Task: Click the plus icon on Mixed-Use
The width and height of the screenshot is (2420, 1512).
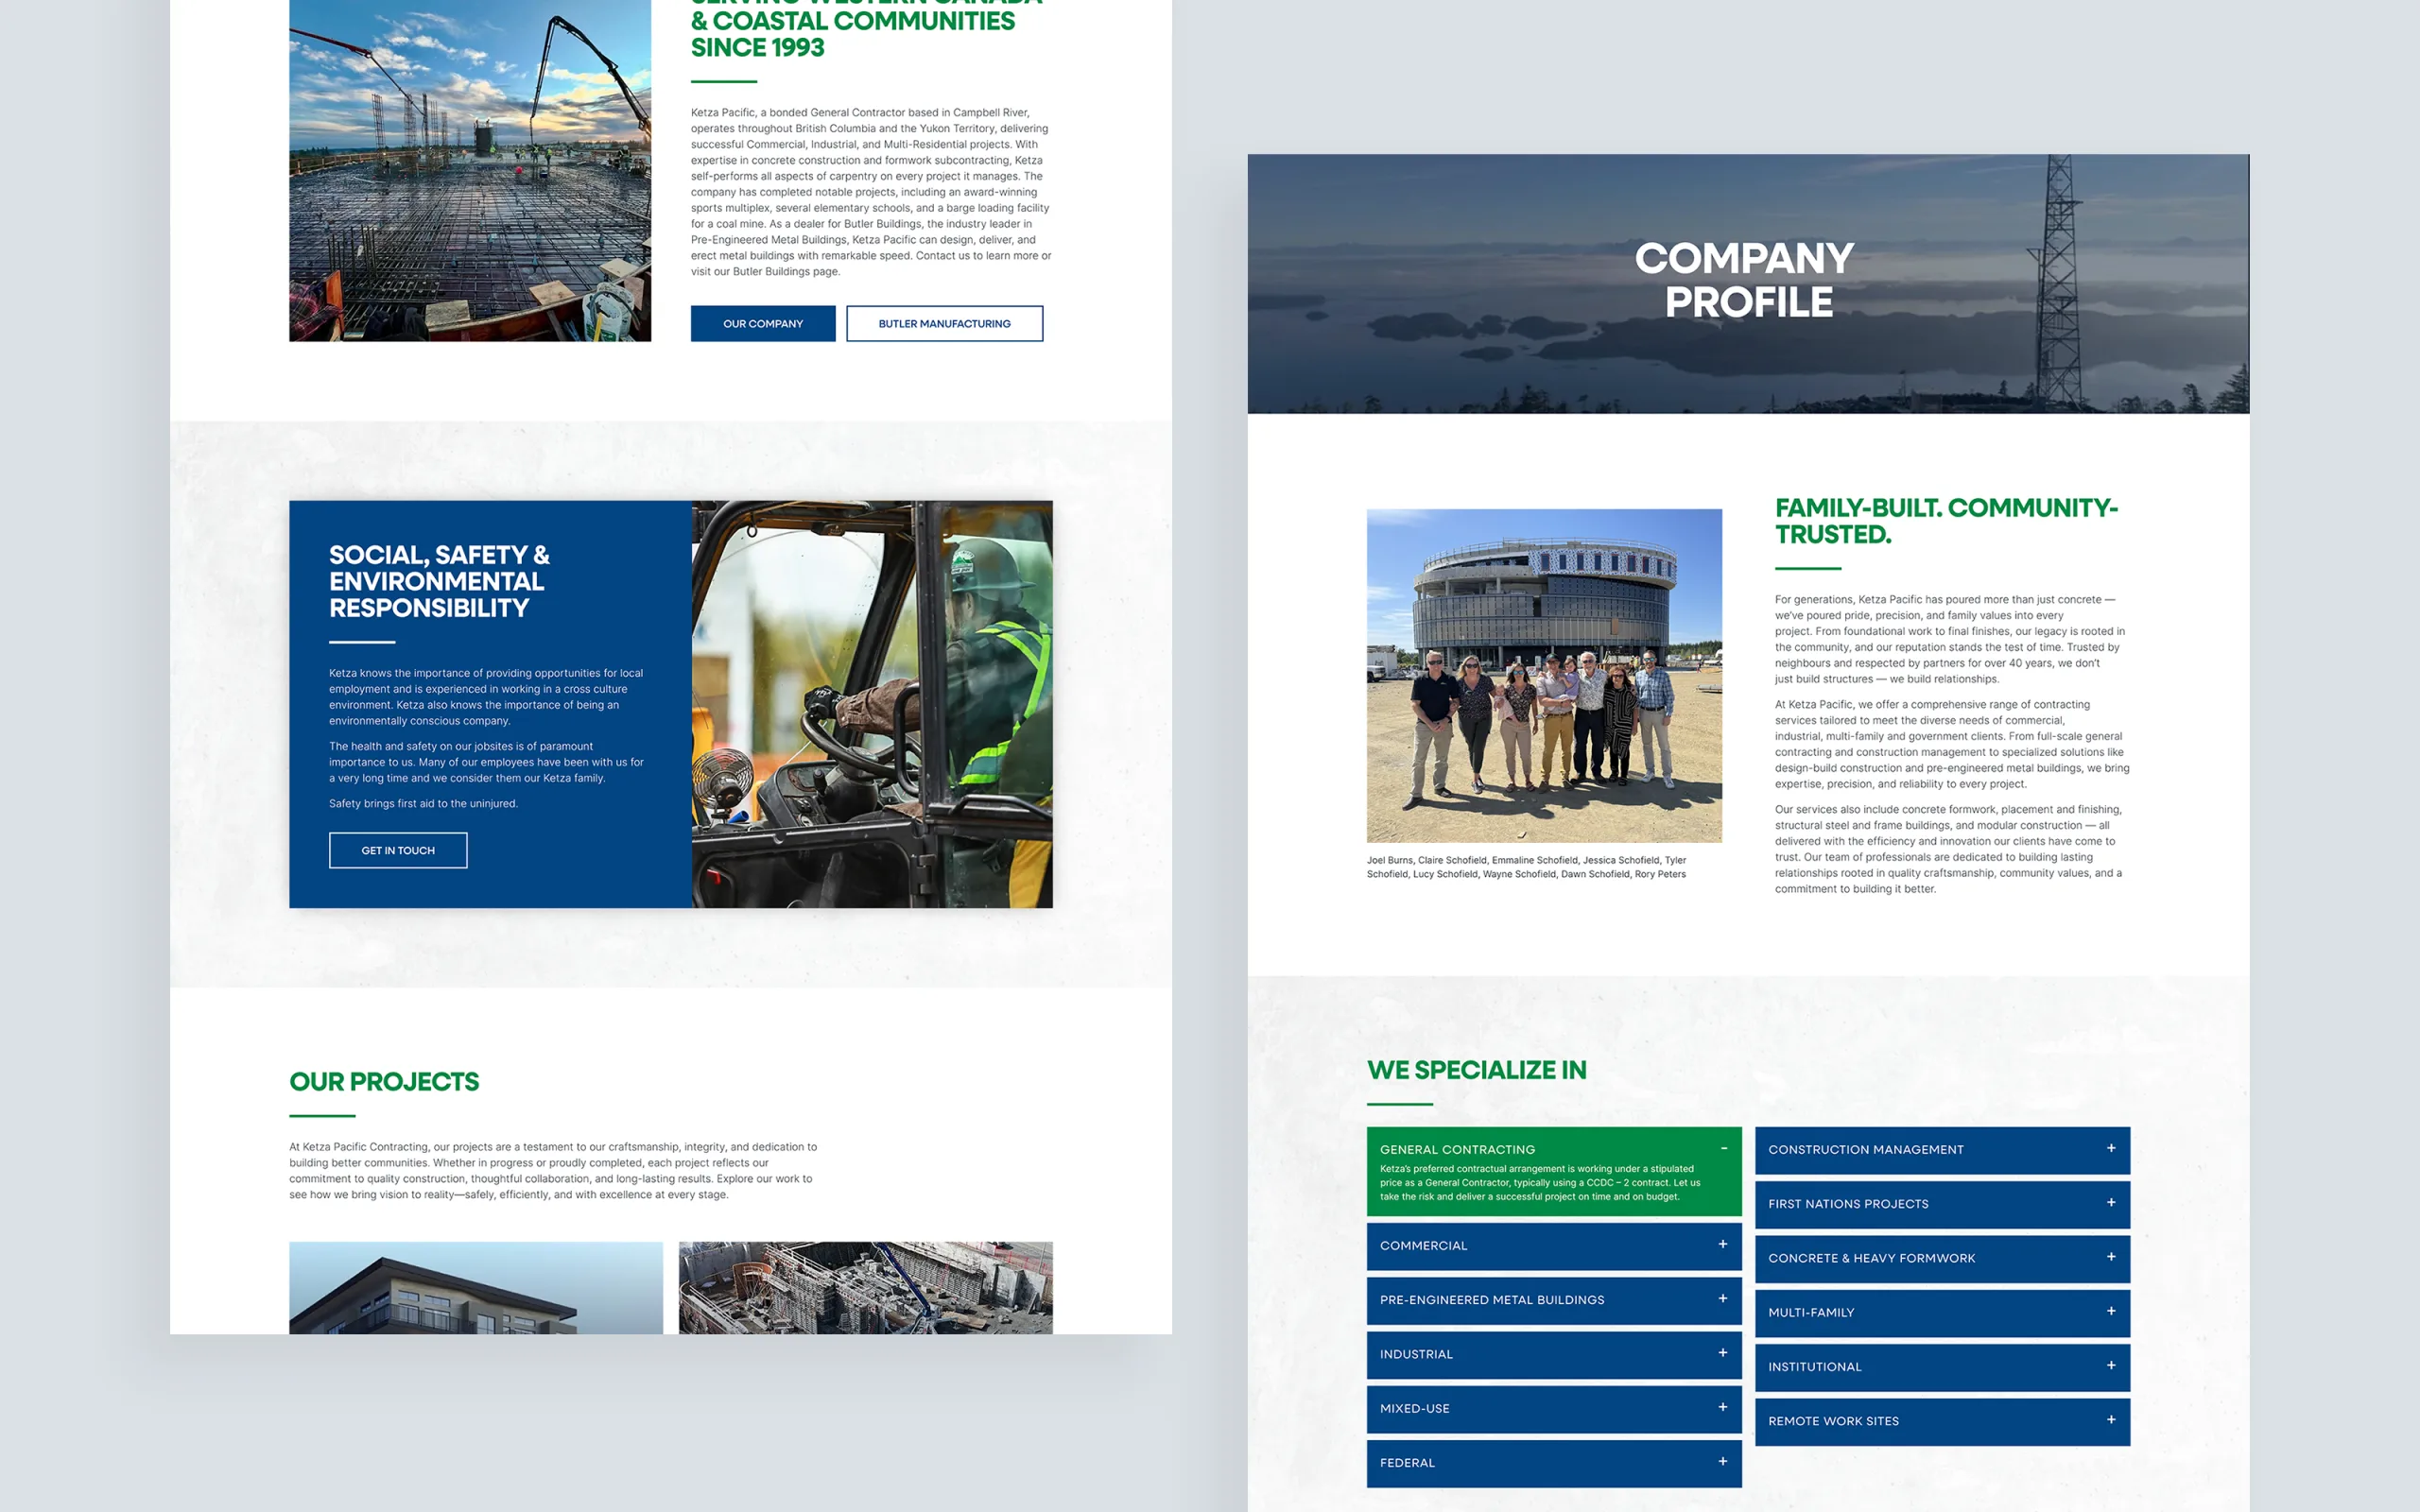Action: coord(1722,1407)
